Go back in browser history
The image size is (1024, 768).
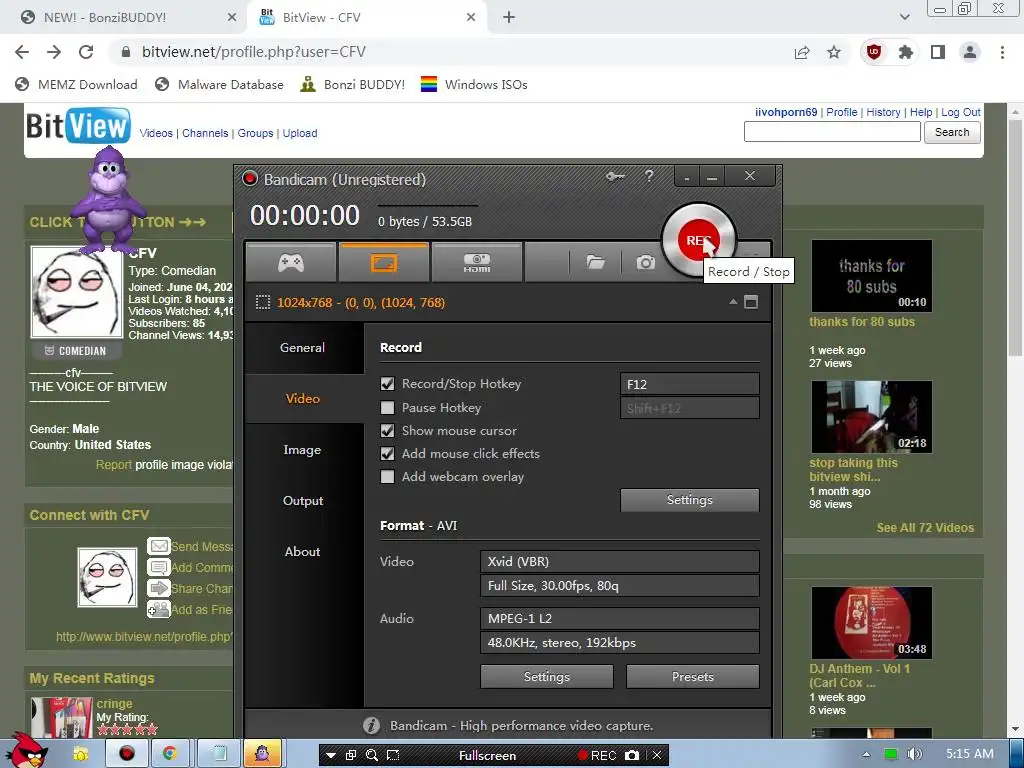pos(22,52)
